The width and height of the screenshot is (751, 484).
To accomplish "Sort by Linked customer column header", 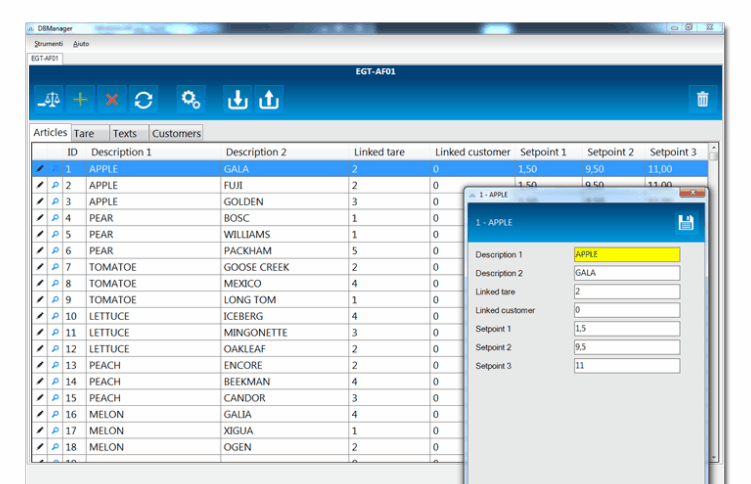I will click(x=472, y=152).
